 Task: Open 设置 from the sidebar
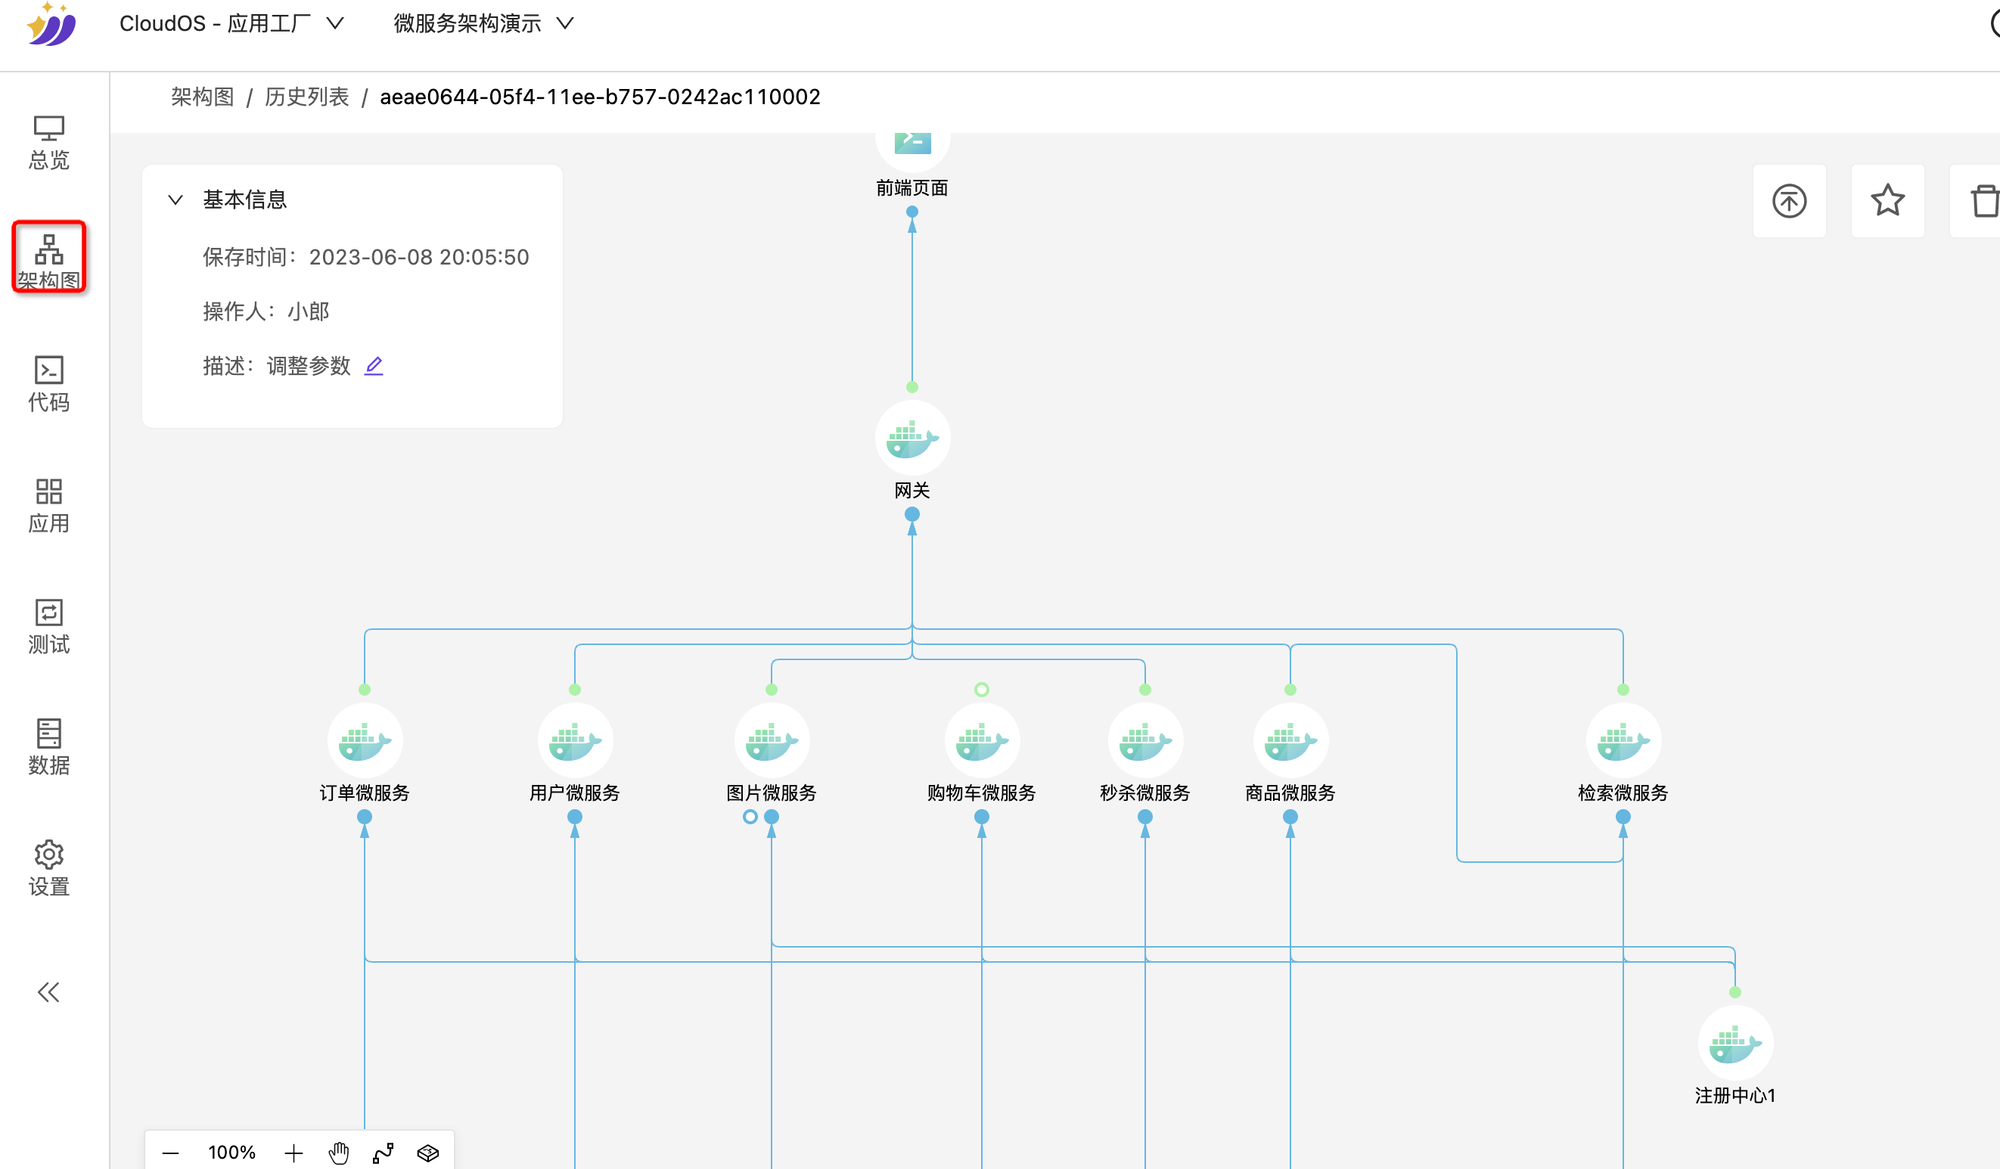coord(48,868)
